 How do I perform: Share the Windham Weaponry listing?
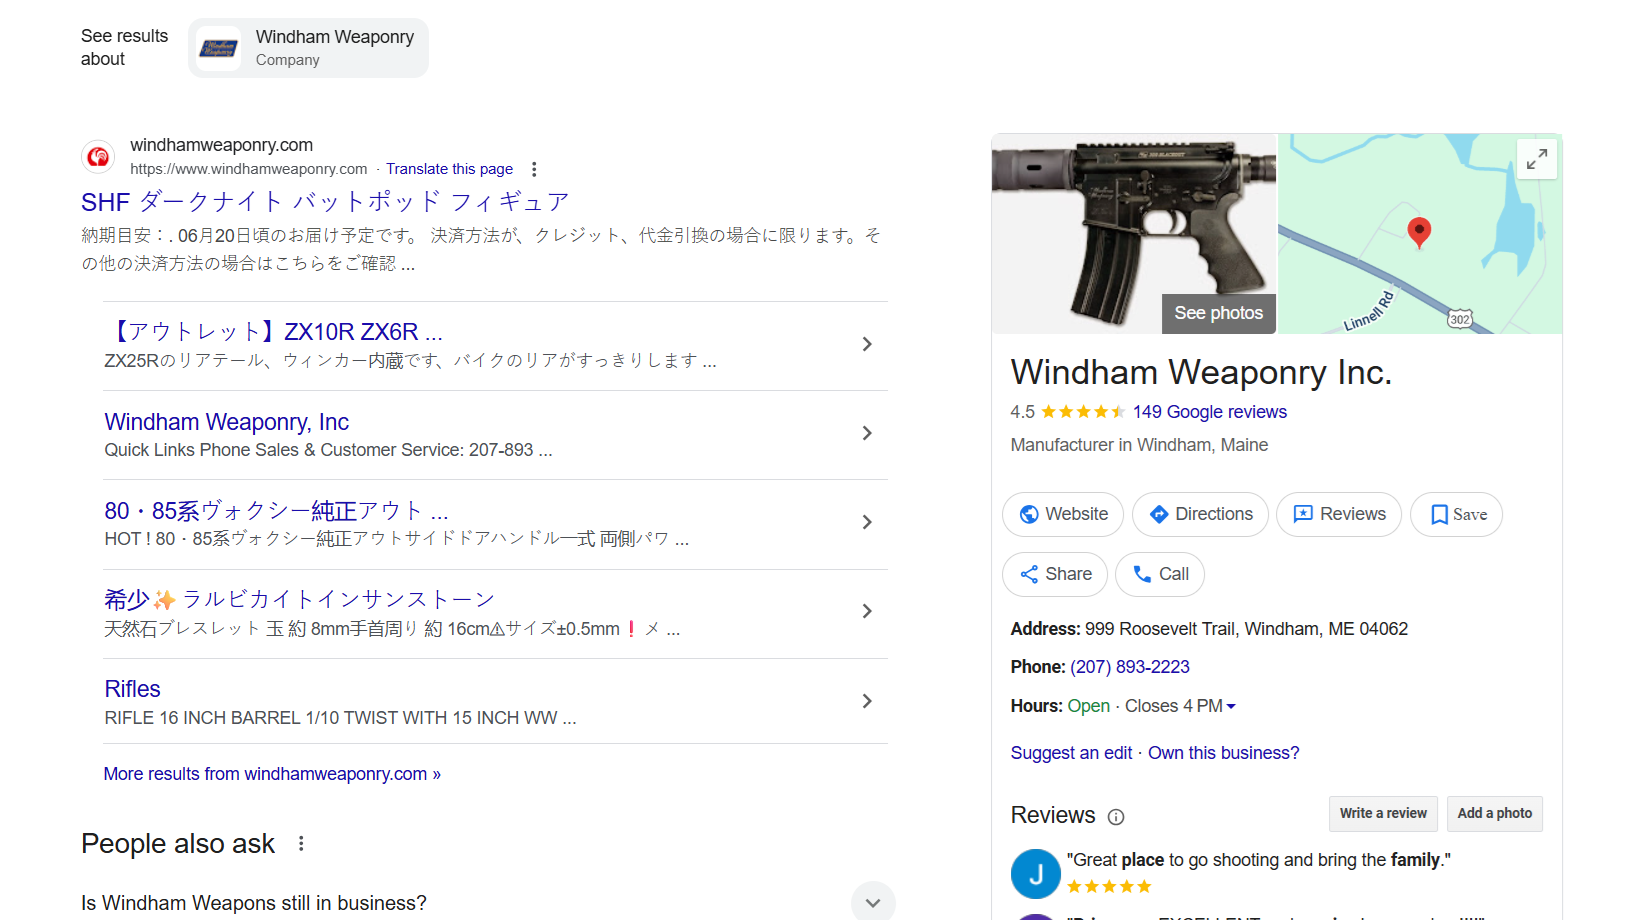pos(1055,574)
